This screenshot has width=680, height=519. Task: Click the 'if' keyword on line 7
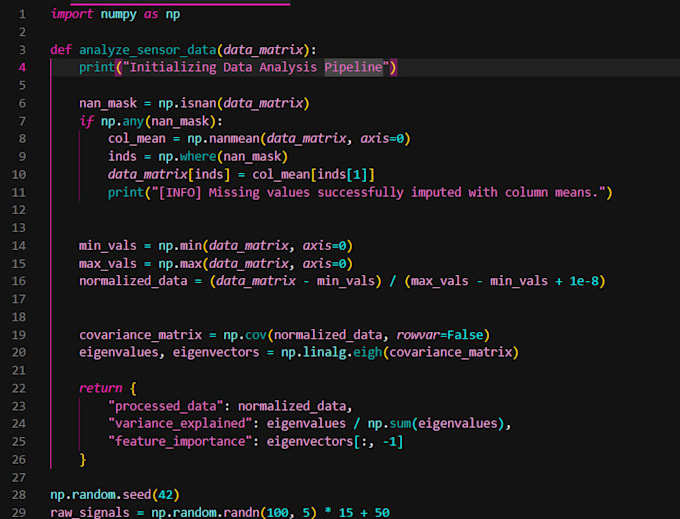86,121
